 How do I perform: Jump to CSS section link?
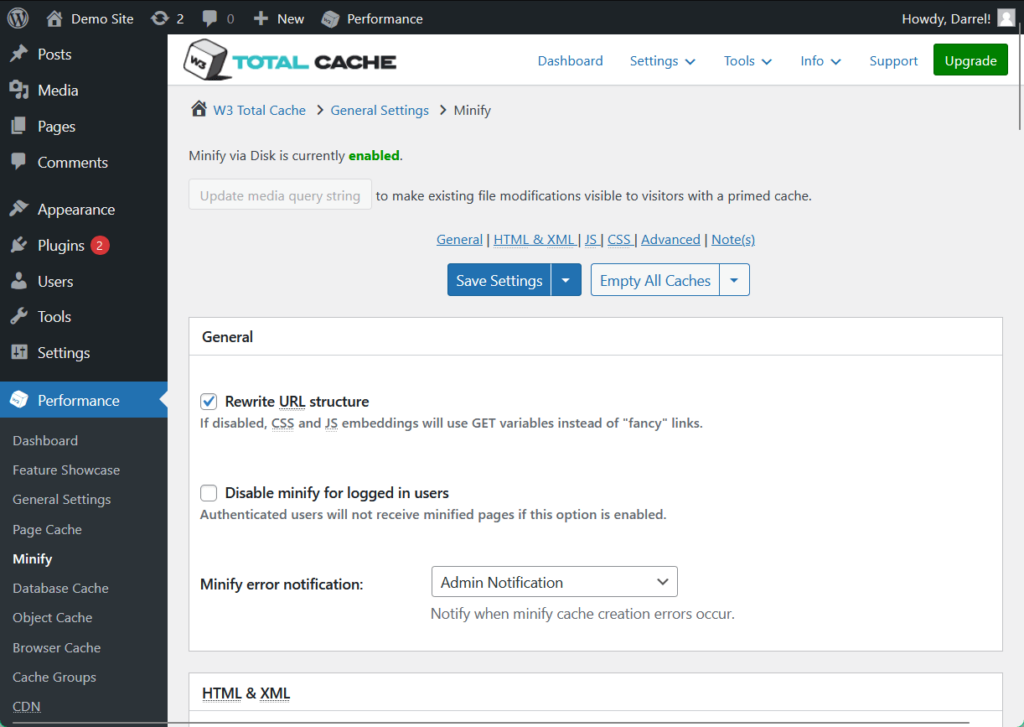pyautogui.click(x=619, y=240)
